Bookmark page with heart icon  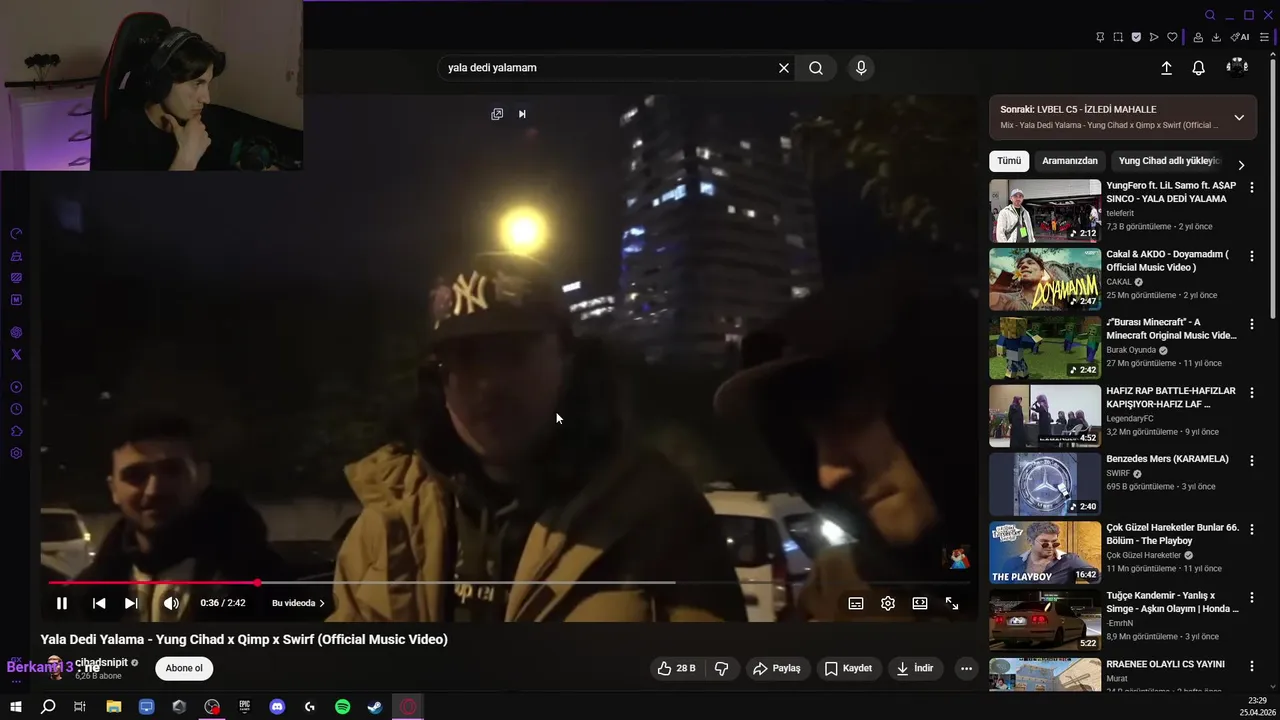(x=1172, y=37)
